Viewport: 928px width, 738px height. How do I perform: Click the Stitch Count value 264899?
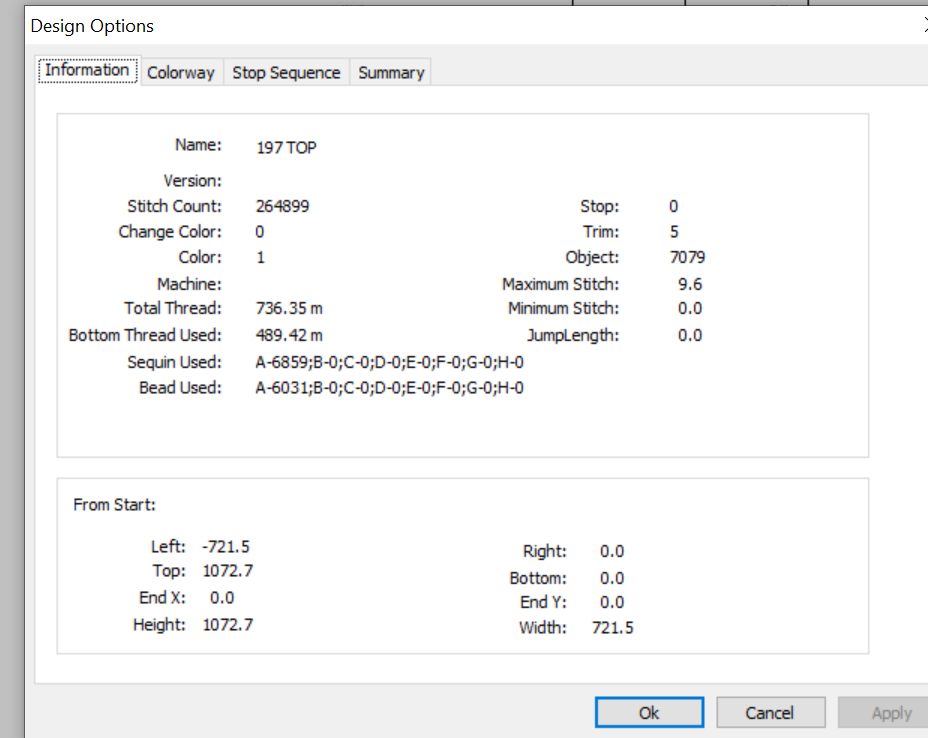(282, 206)
